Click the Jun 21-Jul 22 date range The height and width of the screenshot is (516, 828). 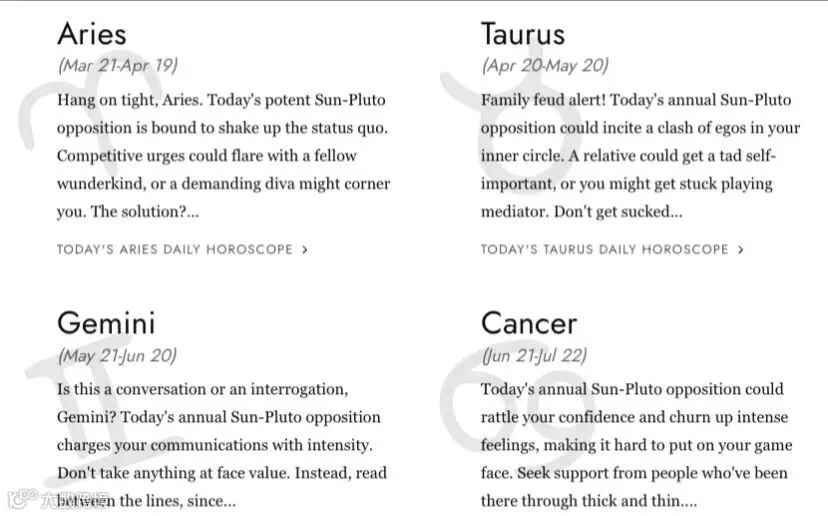pos(534,355)
